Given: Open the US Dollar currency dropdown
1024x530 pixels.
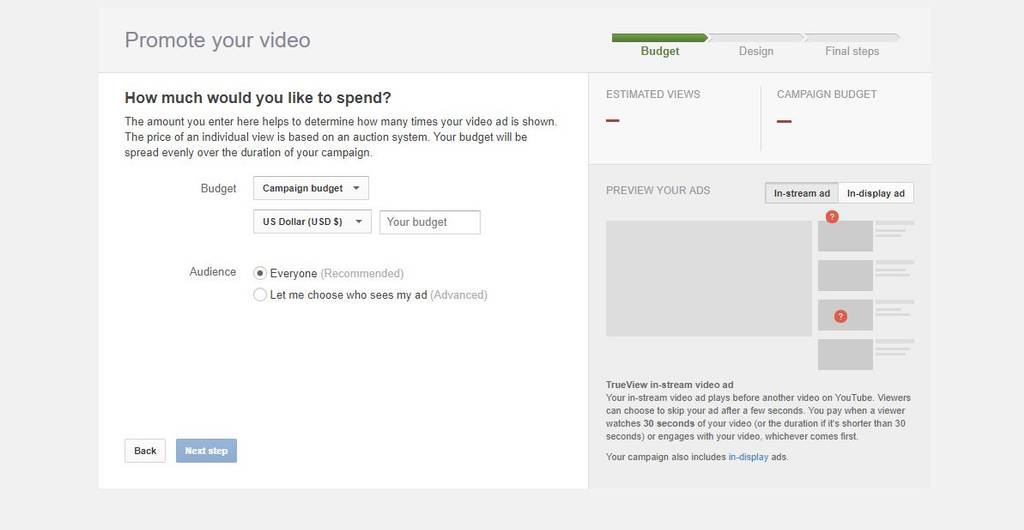Looking at the screenshot, I should (x=312, y=221).
